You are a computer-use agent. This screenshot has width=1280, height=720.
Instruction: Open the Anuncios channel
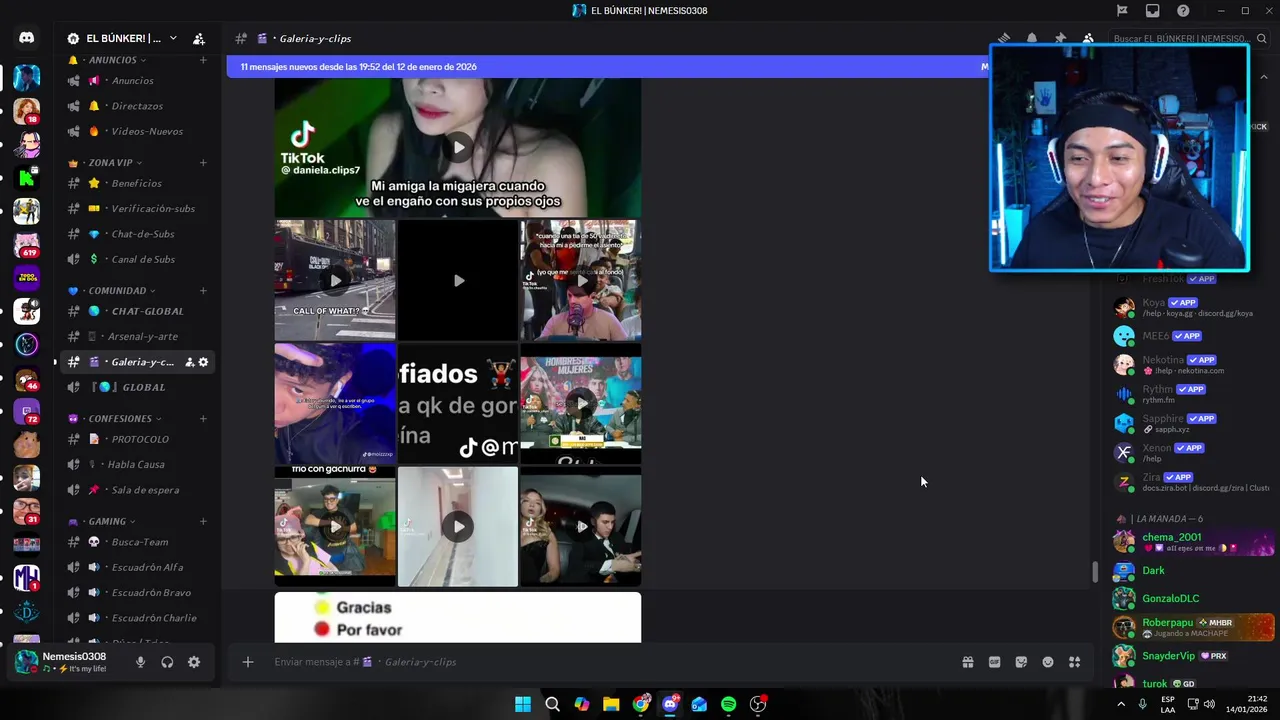pyautogui.click(x=137, y=80)
